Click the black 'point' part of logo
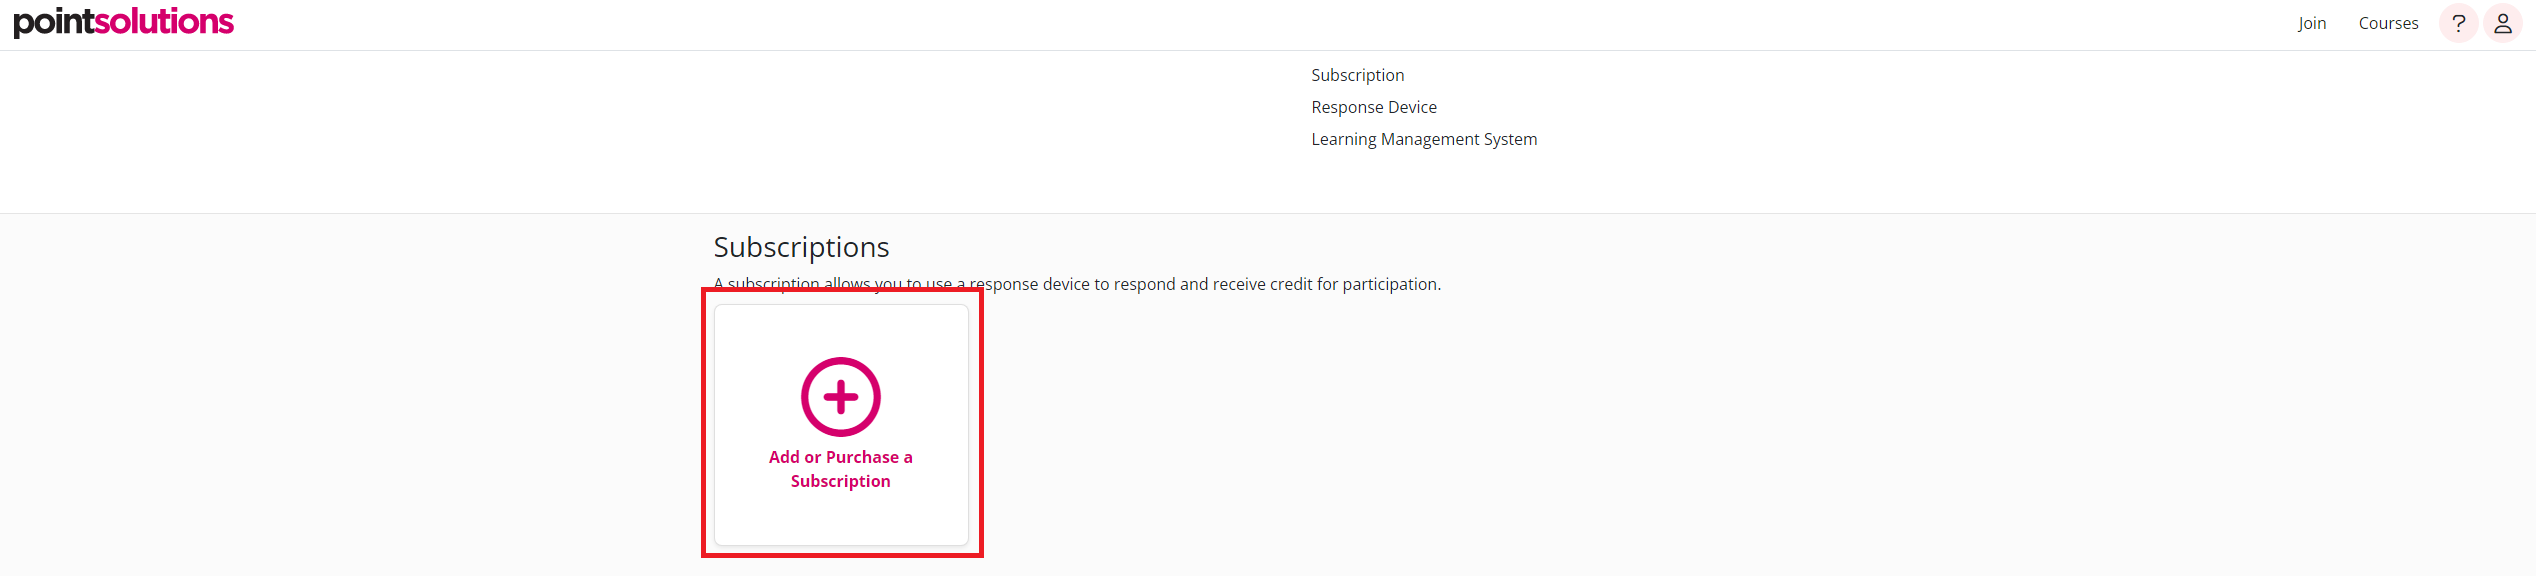The image size is (2536, 576). [53, 22]
